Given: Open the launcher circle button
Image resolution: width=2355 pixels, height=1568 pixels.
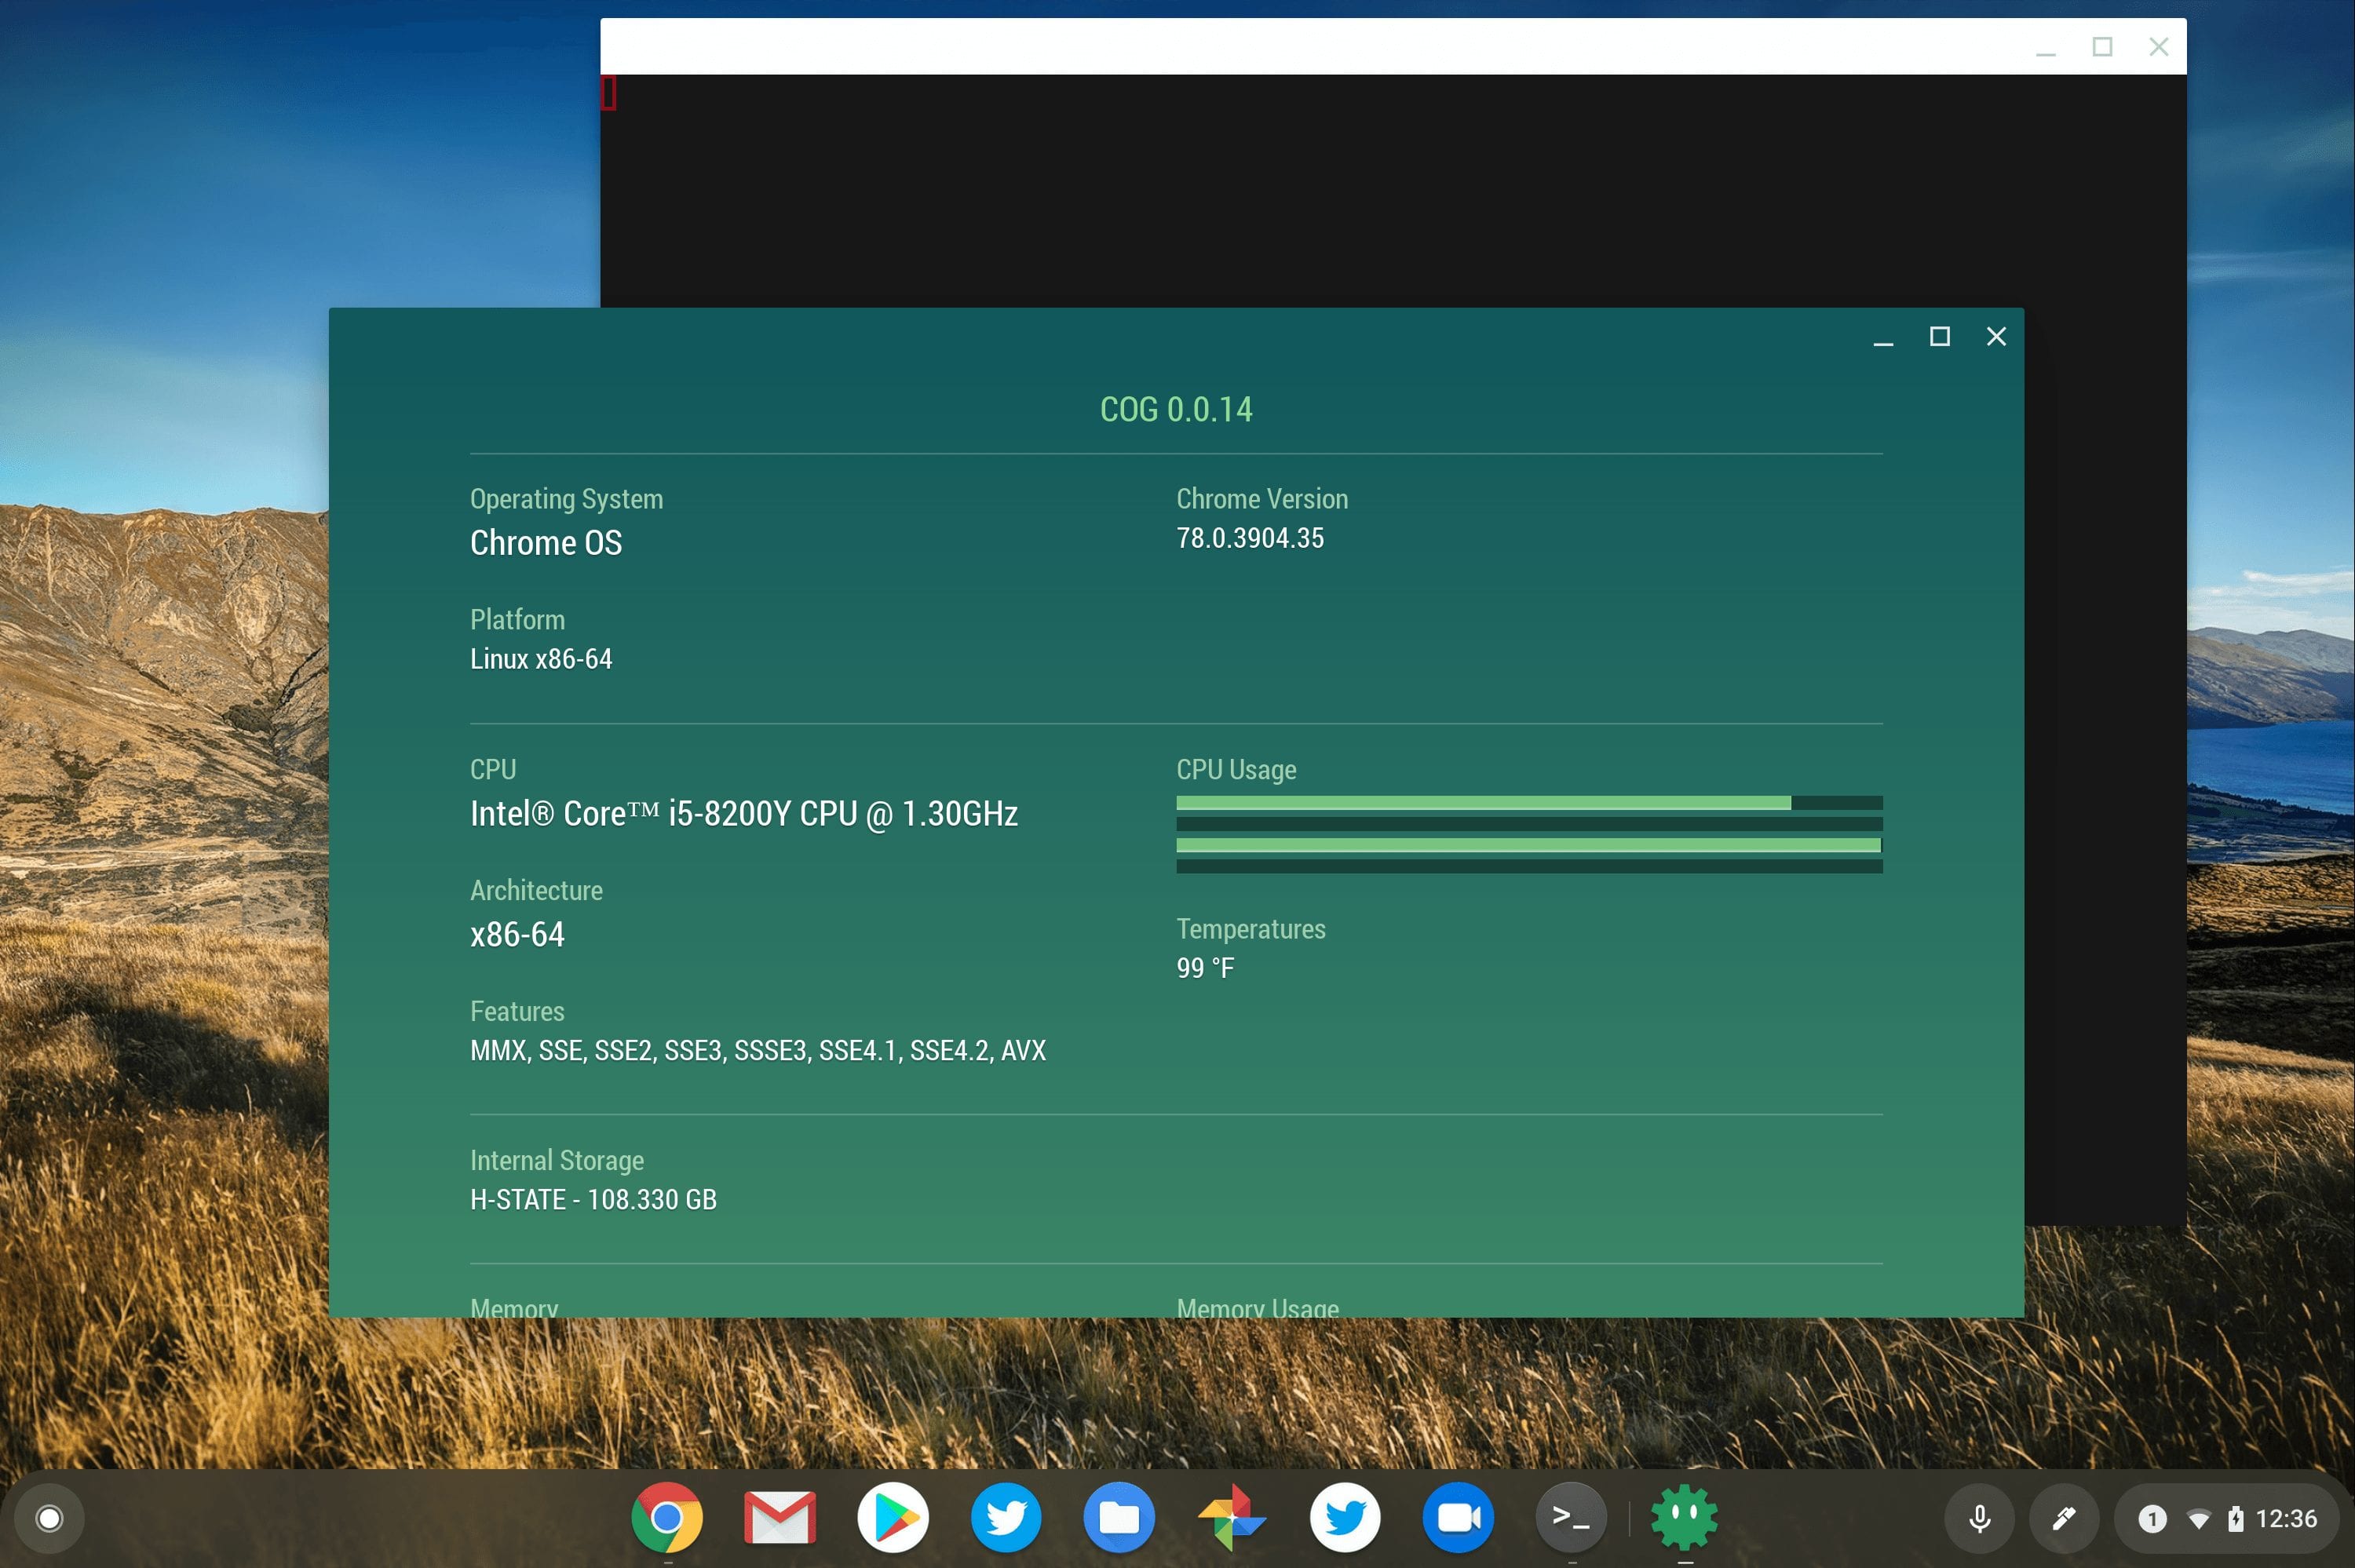Looking at the screenshot, I should pos(49,1518).
